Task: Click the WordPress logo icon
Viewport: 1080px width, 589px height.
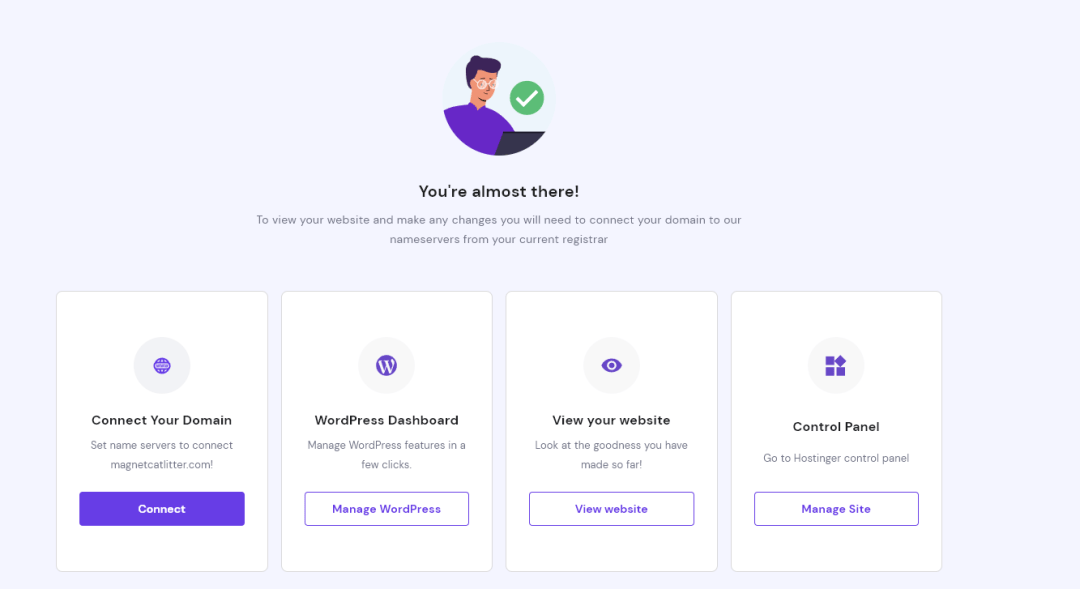Action: tap(386, 366)
